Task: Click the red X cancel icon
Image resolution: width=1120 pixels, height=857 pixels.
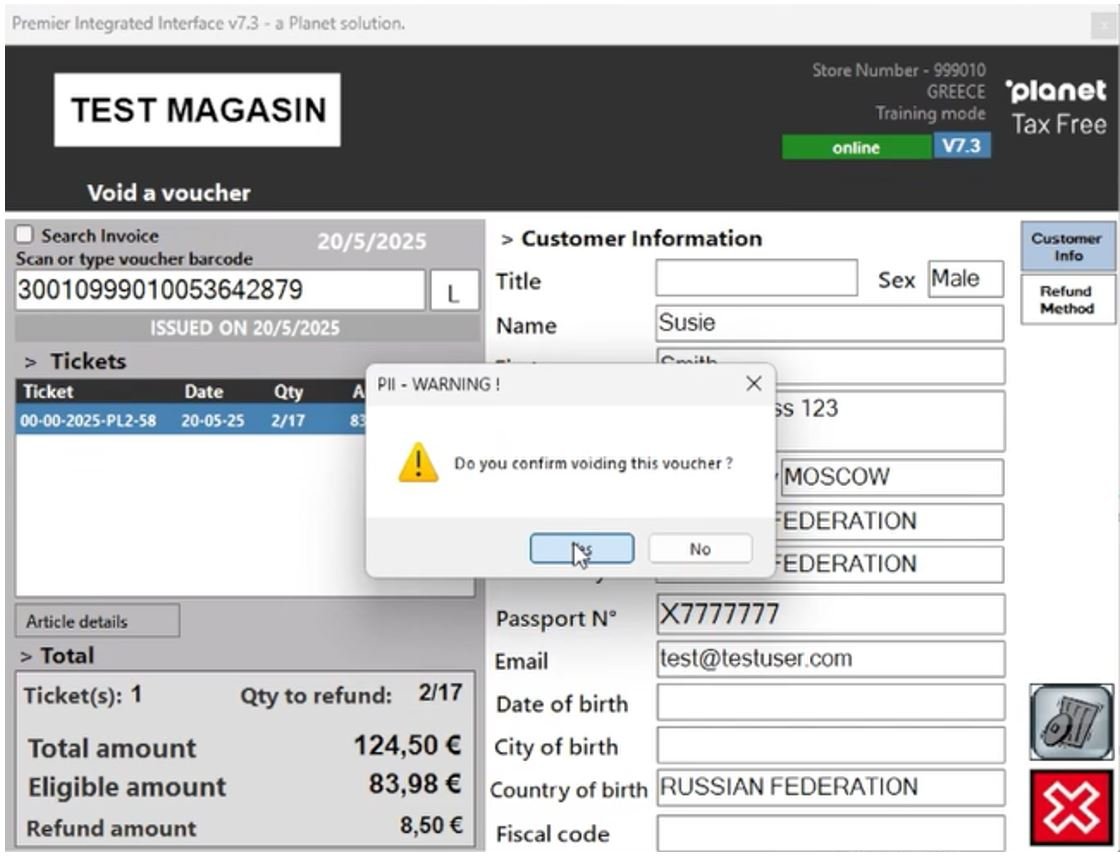Action: (1070, 807)
